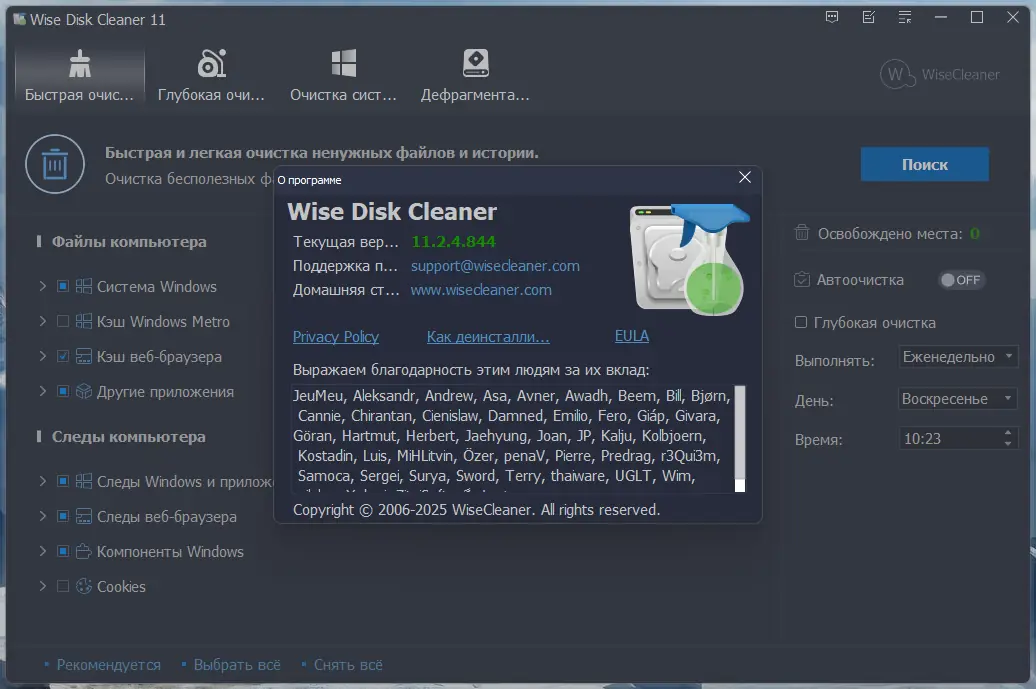1036x689 pixels.
Task: Open the Quick Clean broom tab
Action: click(x=79, y=75)
